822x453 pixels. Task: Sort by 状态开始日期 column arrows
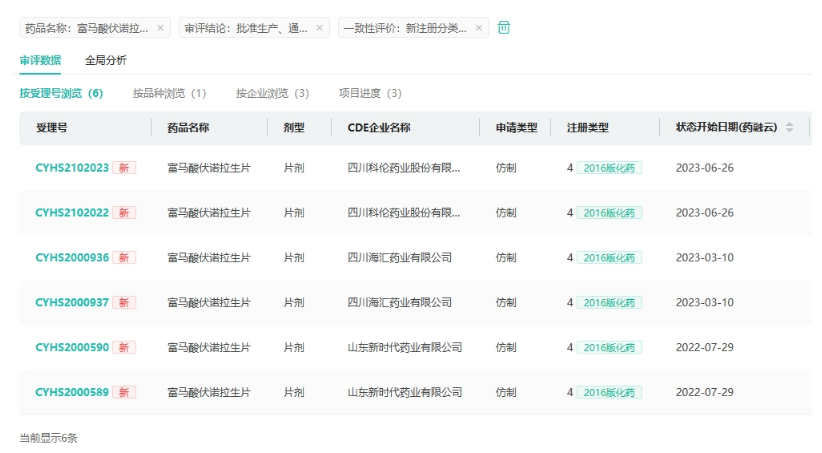[789, 128]
